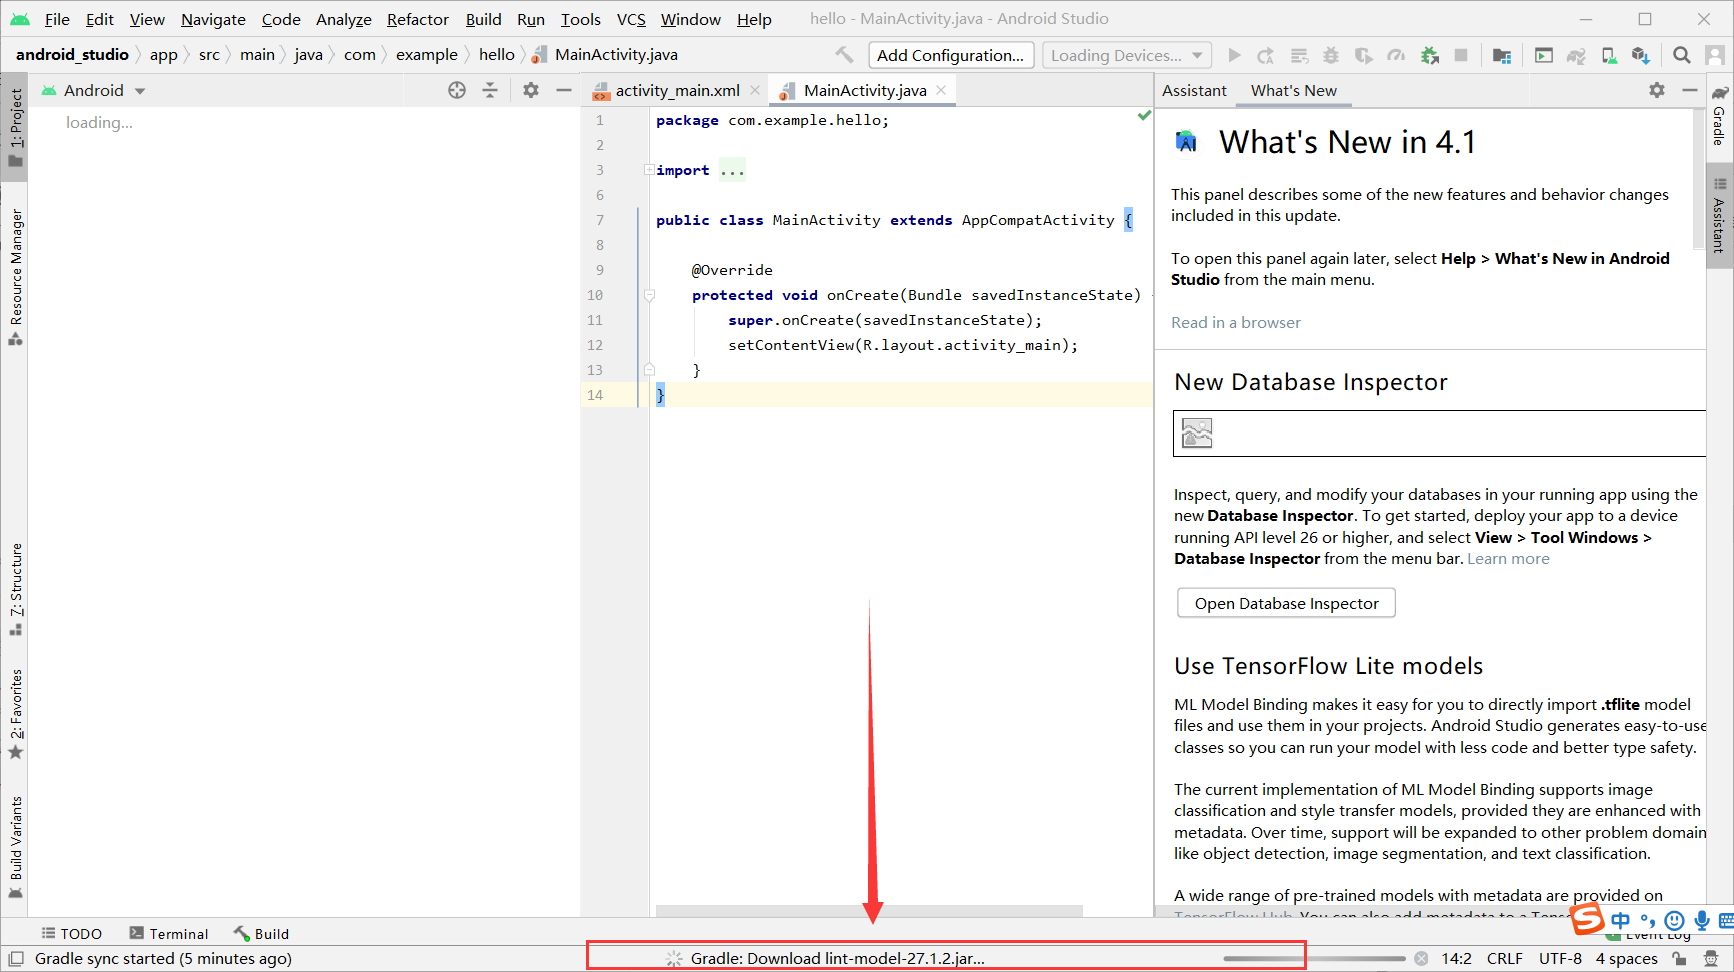
Task: Toggle the Gradle tool window on right
Action: (1719, 117)
